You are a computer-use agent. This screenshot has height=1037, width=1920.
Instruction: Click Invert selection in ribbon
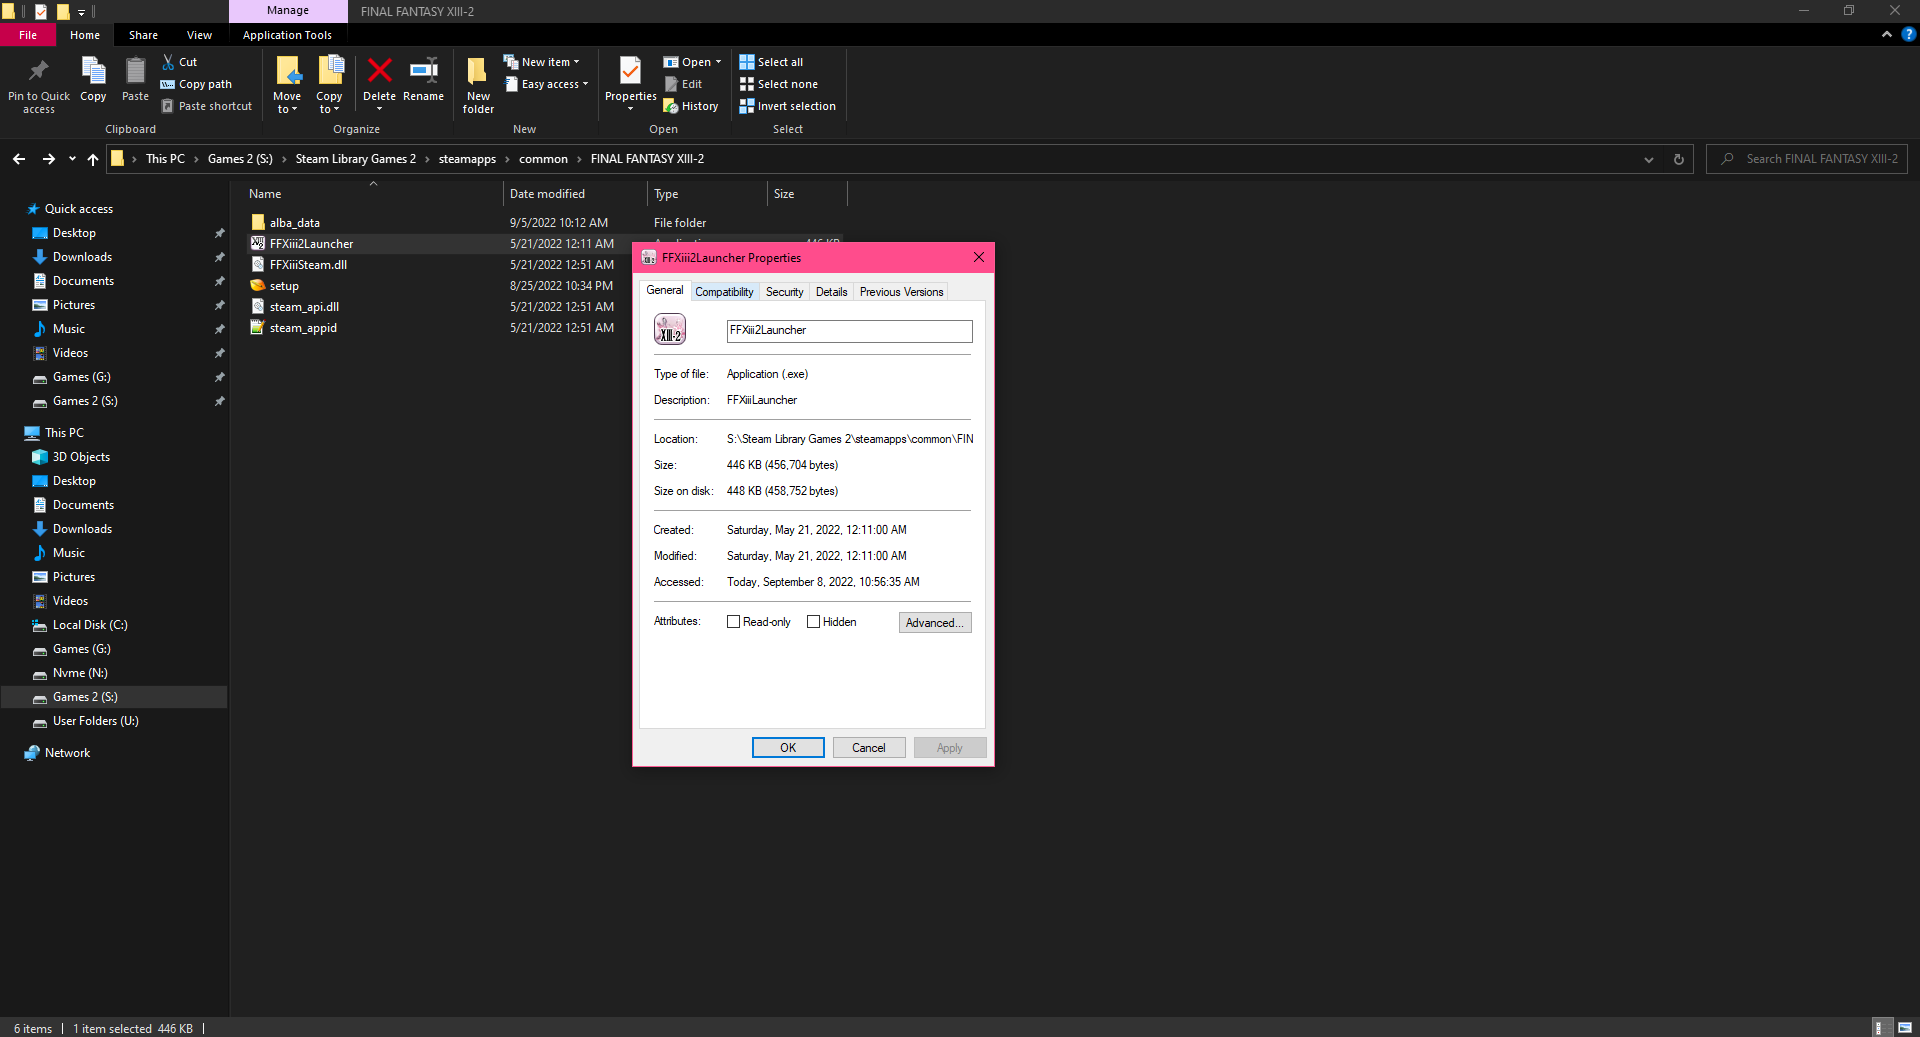[x=787, y=106]
